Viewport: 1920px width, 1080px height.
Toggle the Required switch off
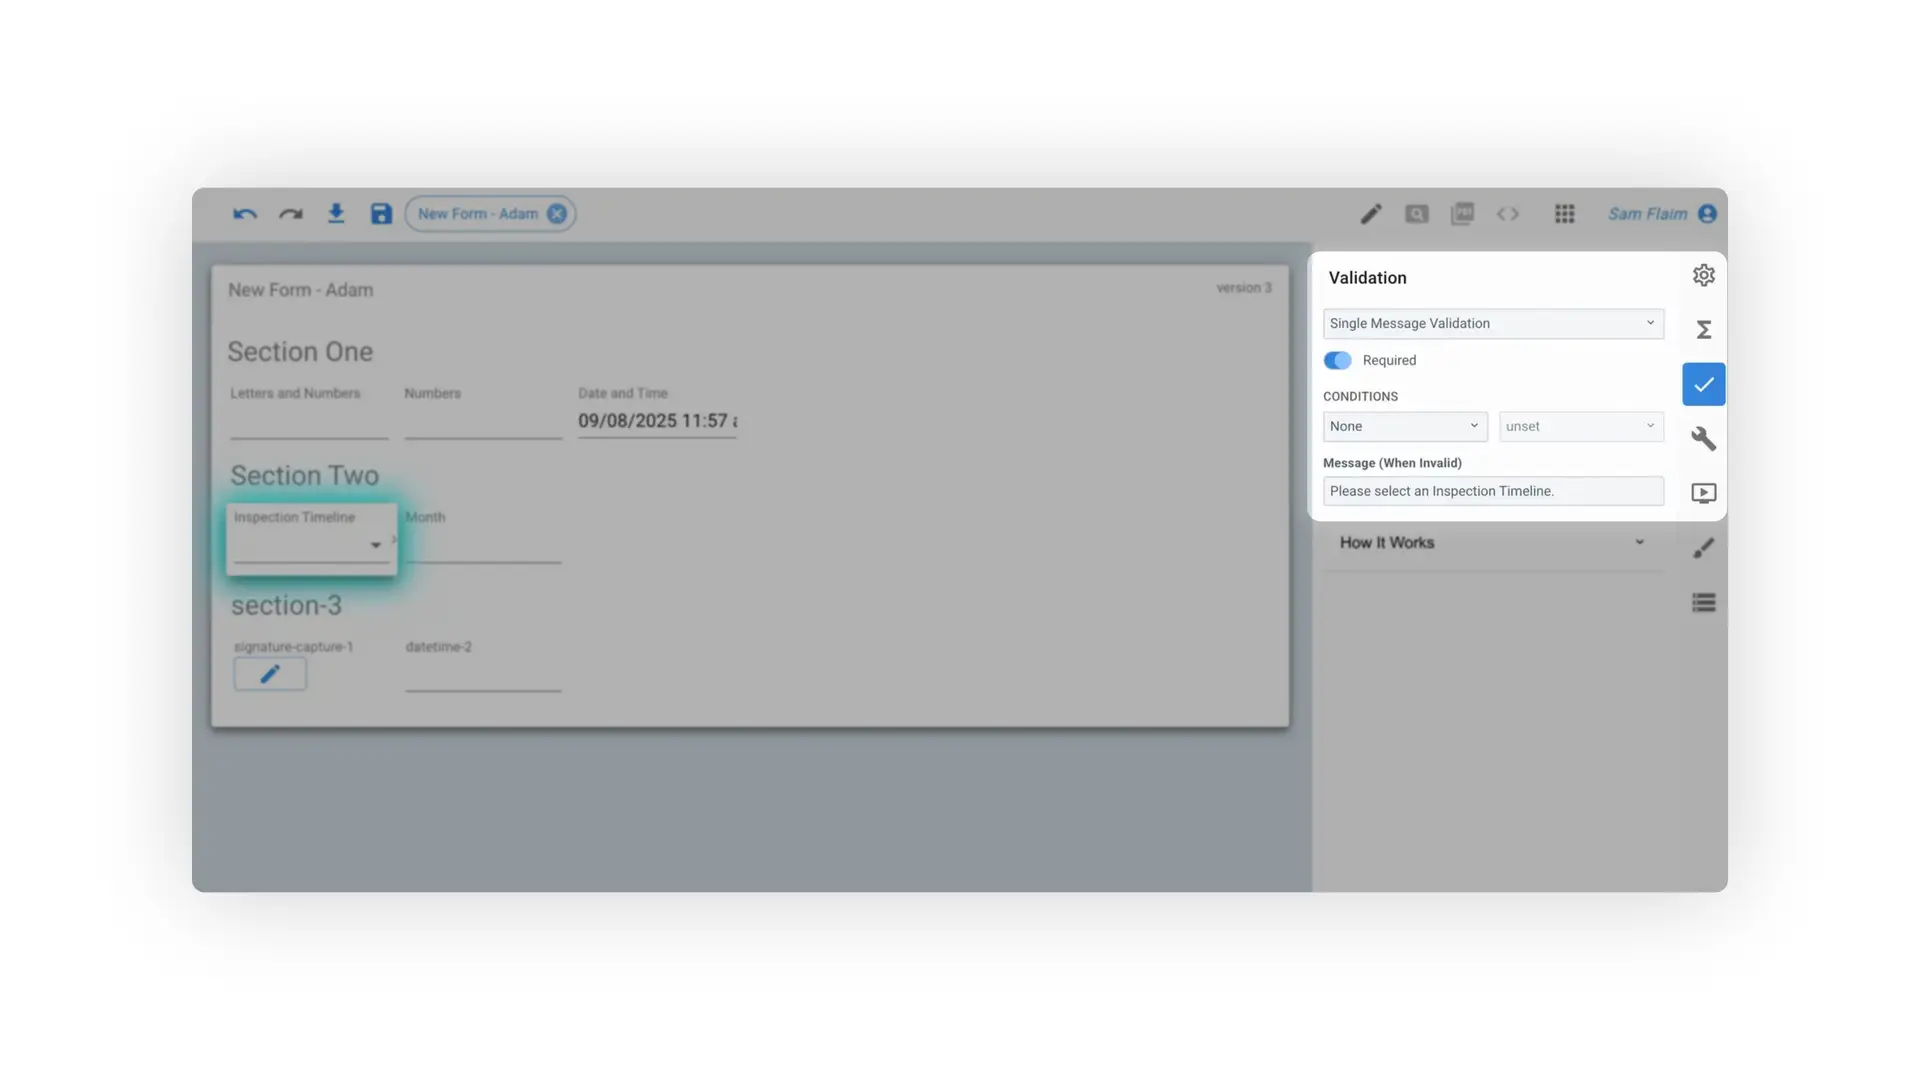1337,360
